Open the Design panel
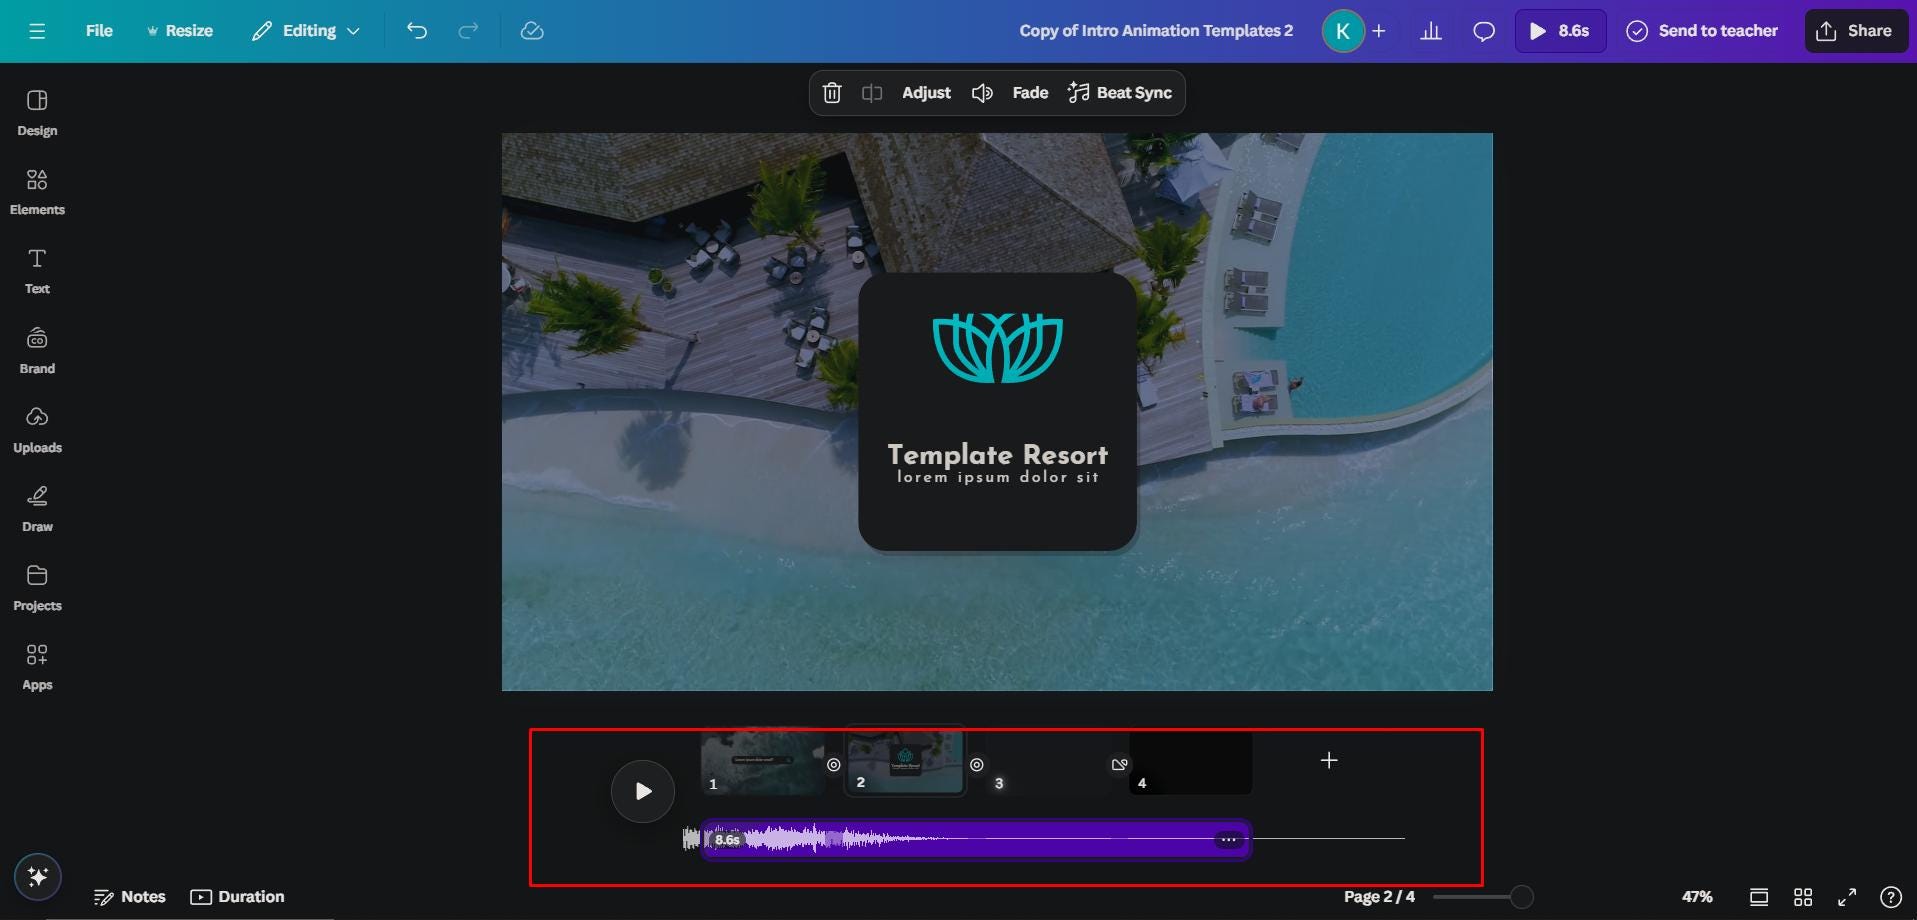The image size is (1917, 920). 37,113
